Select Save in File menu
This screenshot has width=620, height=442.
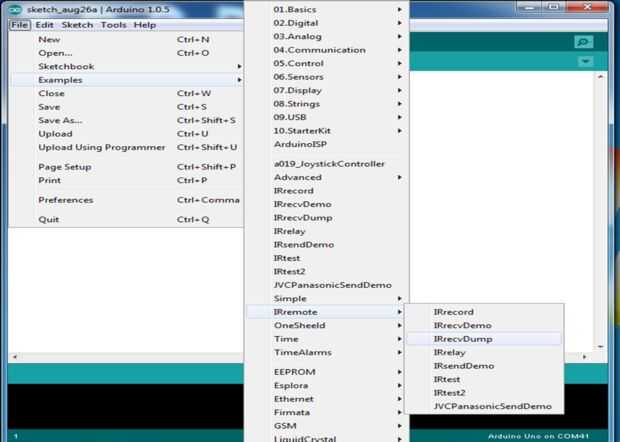tap(127, 107)
